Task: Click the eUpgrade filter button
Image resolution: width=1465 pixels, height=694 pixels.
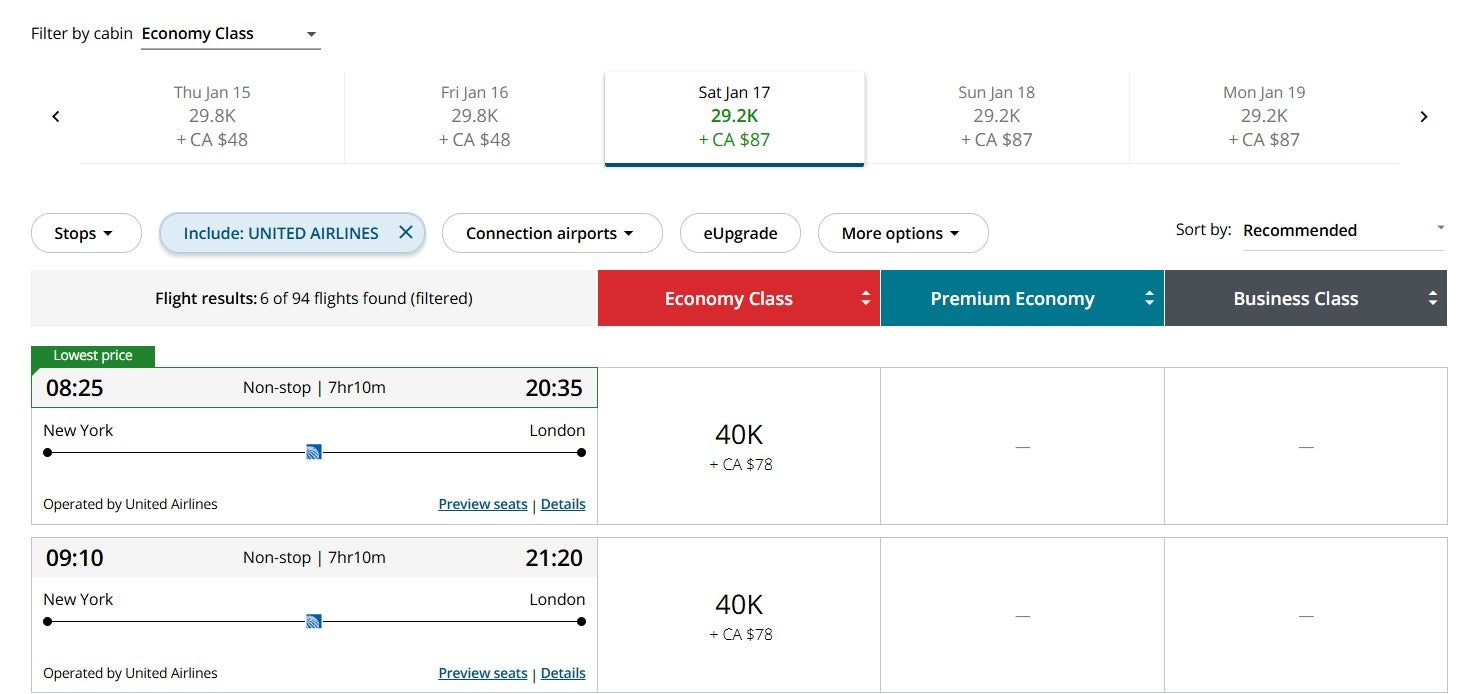Action: [x=741, y=233]
